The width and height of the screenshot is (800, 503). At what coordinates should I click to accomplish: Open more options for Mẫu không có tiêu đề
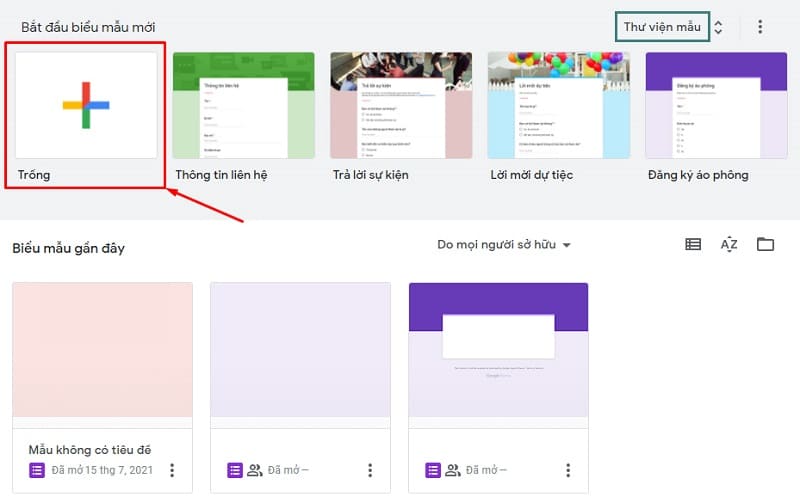[x=172, y=470]
